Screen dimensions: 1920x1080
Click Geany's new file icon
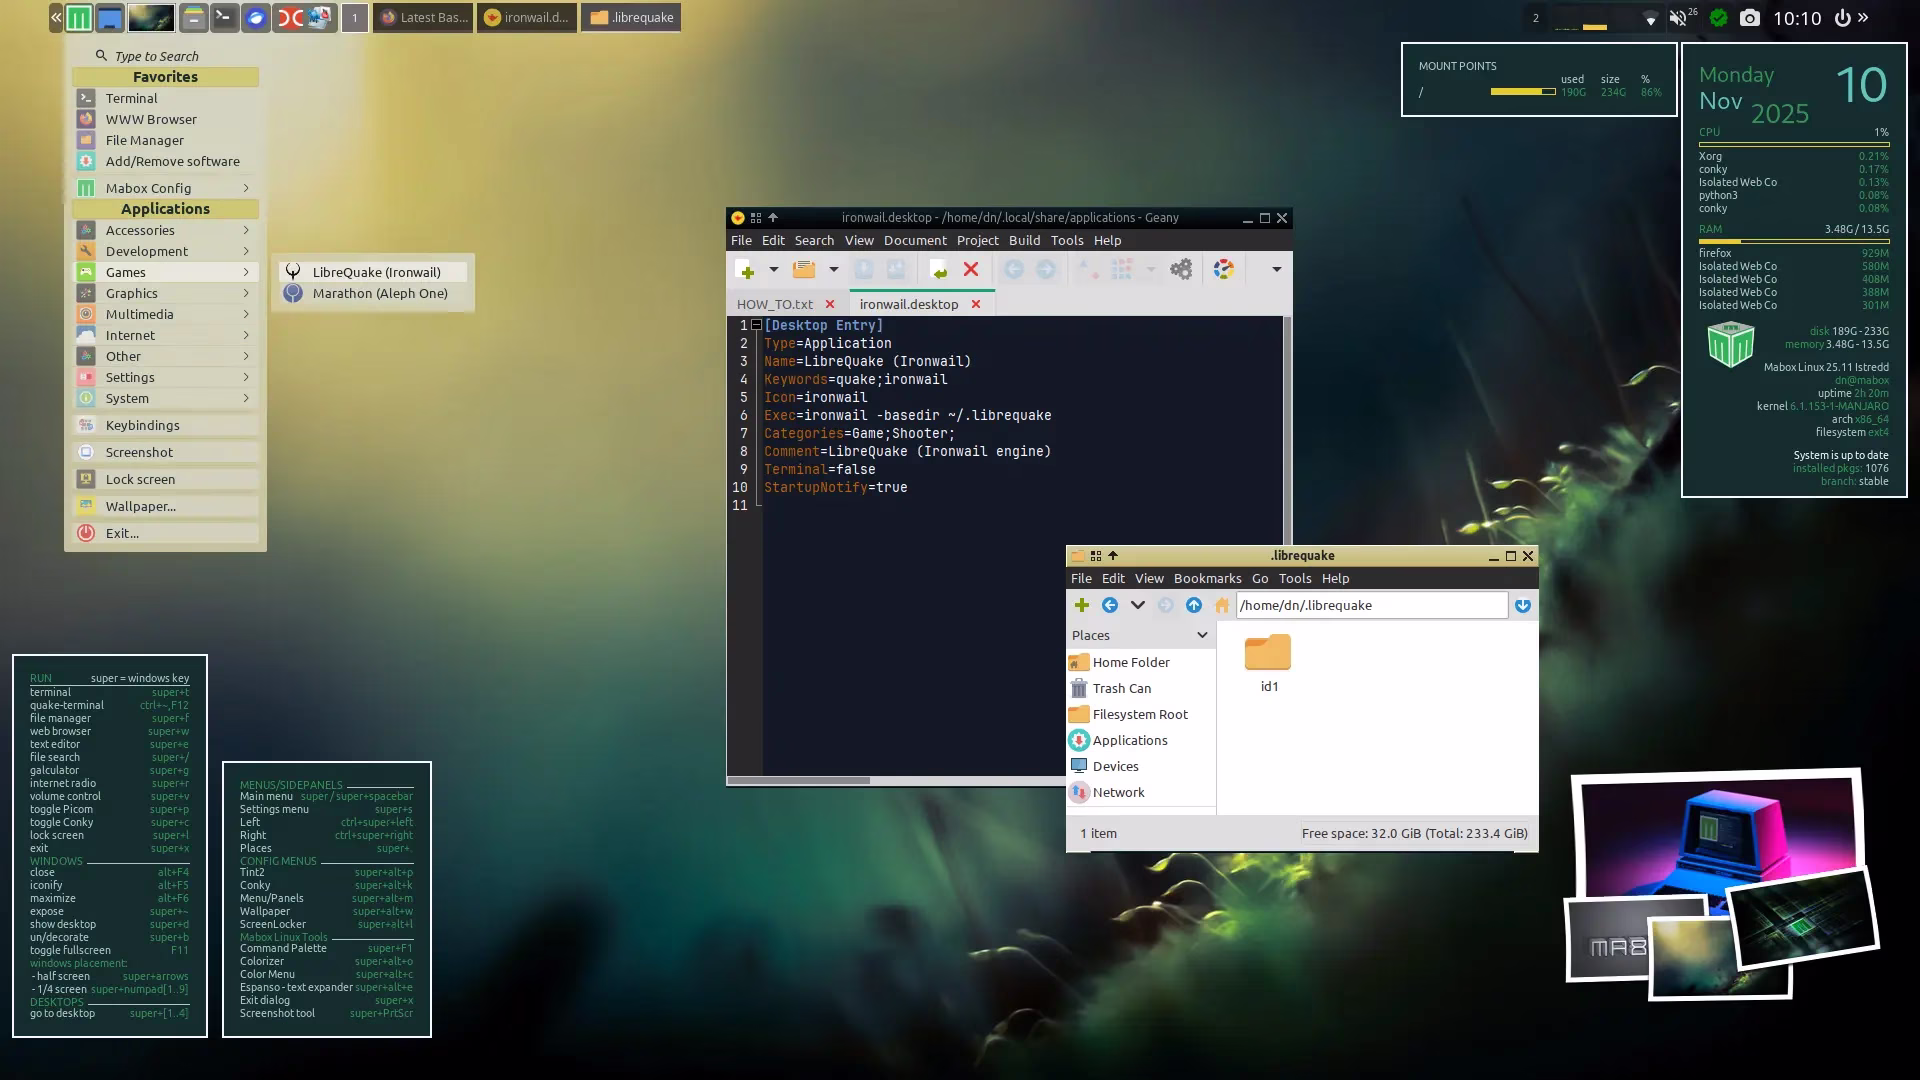(745, 270)
